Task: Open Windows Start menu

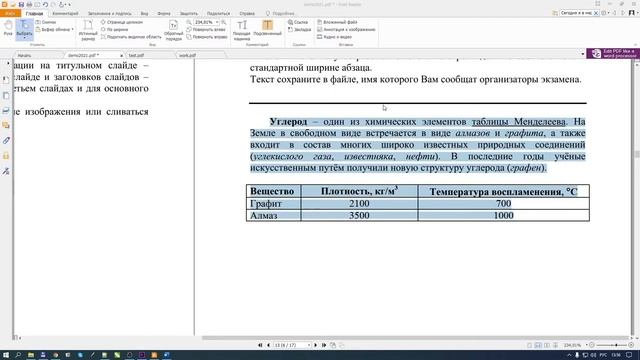Action: point(6,355)
